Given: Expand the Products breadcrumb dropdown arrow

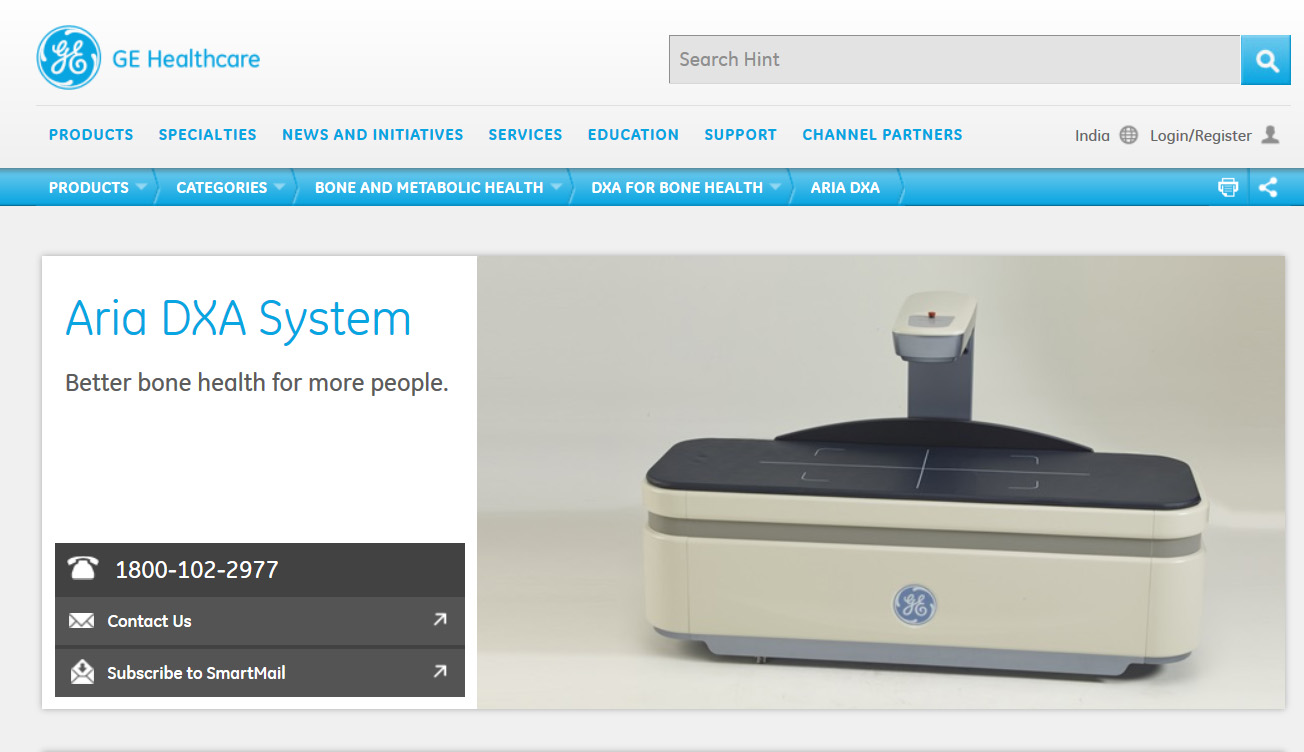Looking at the screenshot, I should pyautogui.click(x=141, y=187).
